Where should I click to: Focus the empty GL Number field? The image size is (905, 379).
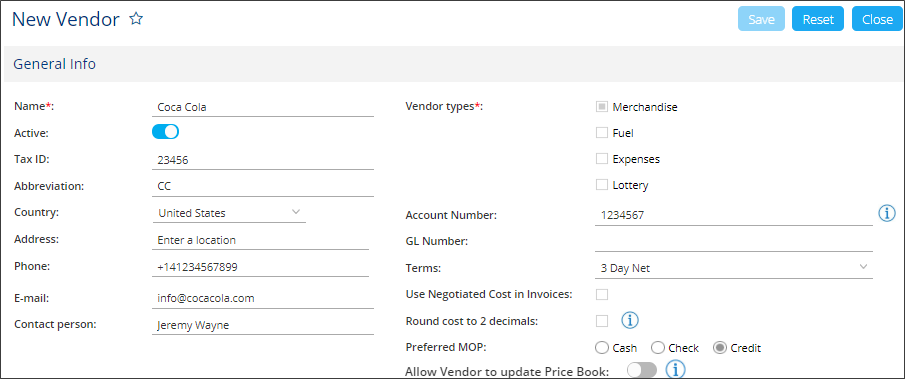pyautogui.click(x=734, y=242)
